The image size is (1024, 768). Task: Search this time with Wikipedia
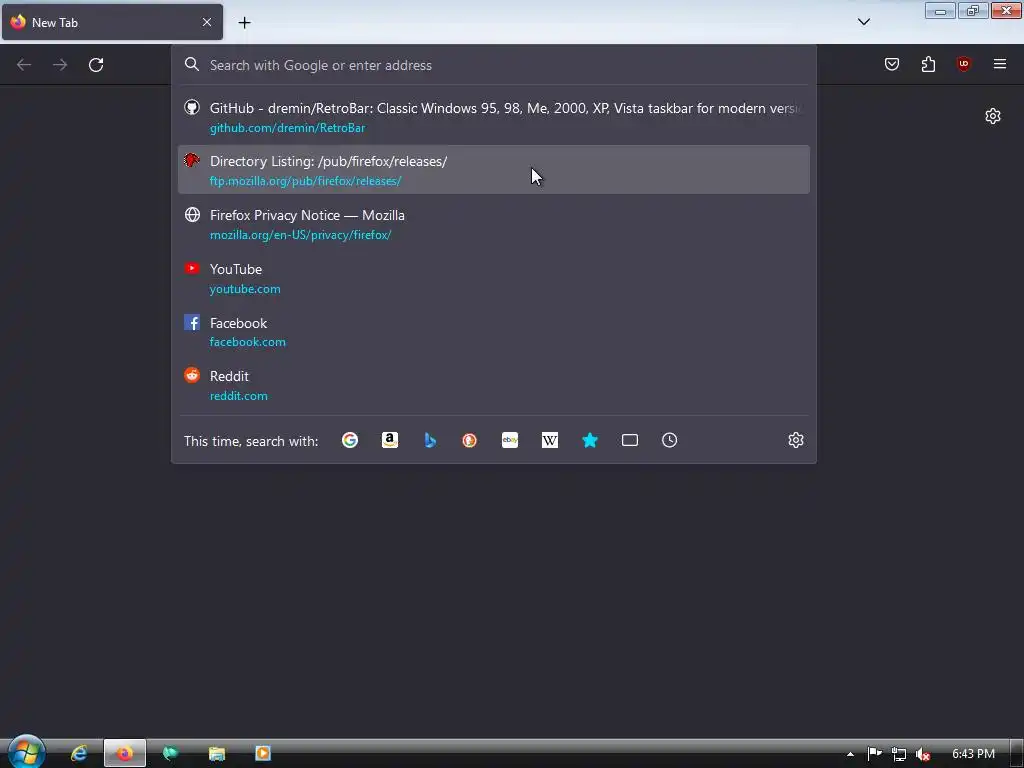tap(550, 440)
